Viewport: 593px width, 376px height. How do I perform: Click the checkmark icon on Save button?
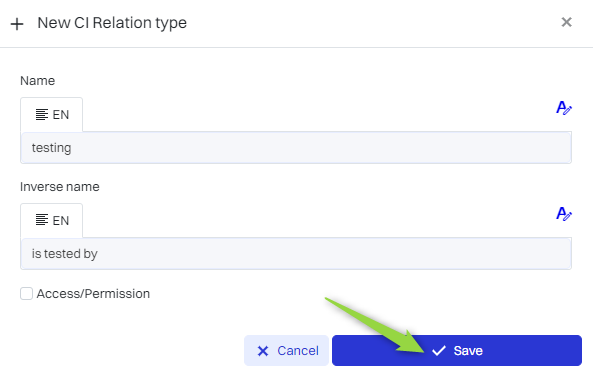point(439,351)
